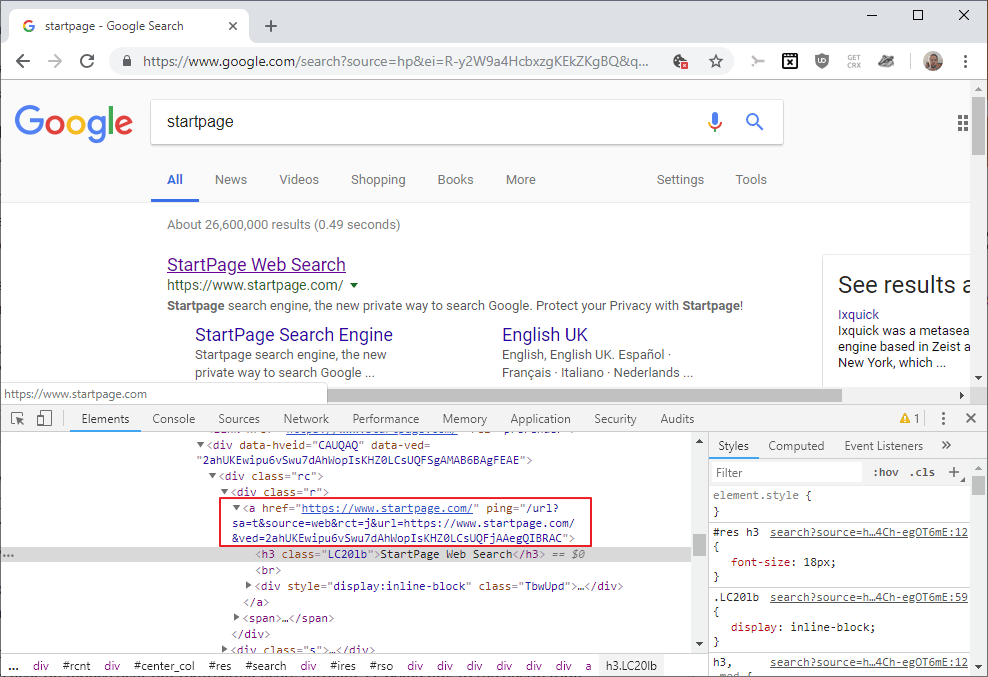Open Google search Settings
This screenshot has height=677, width=988.
[680, 180]
